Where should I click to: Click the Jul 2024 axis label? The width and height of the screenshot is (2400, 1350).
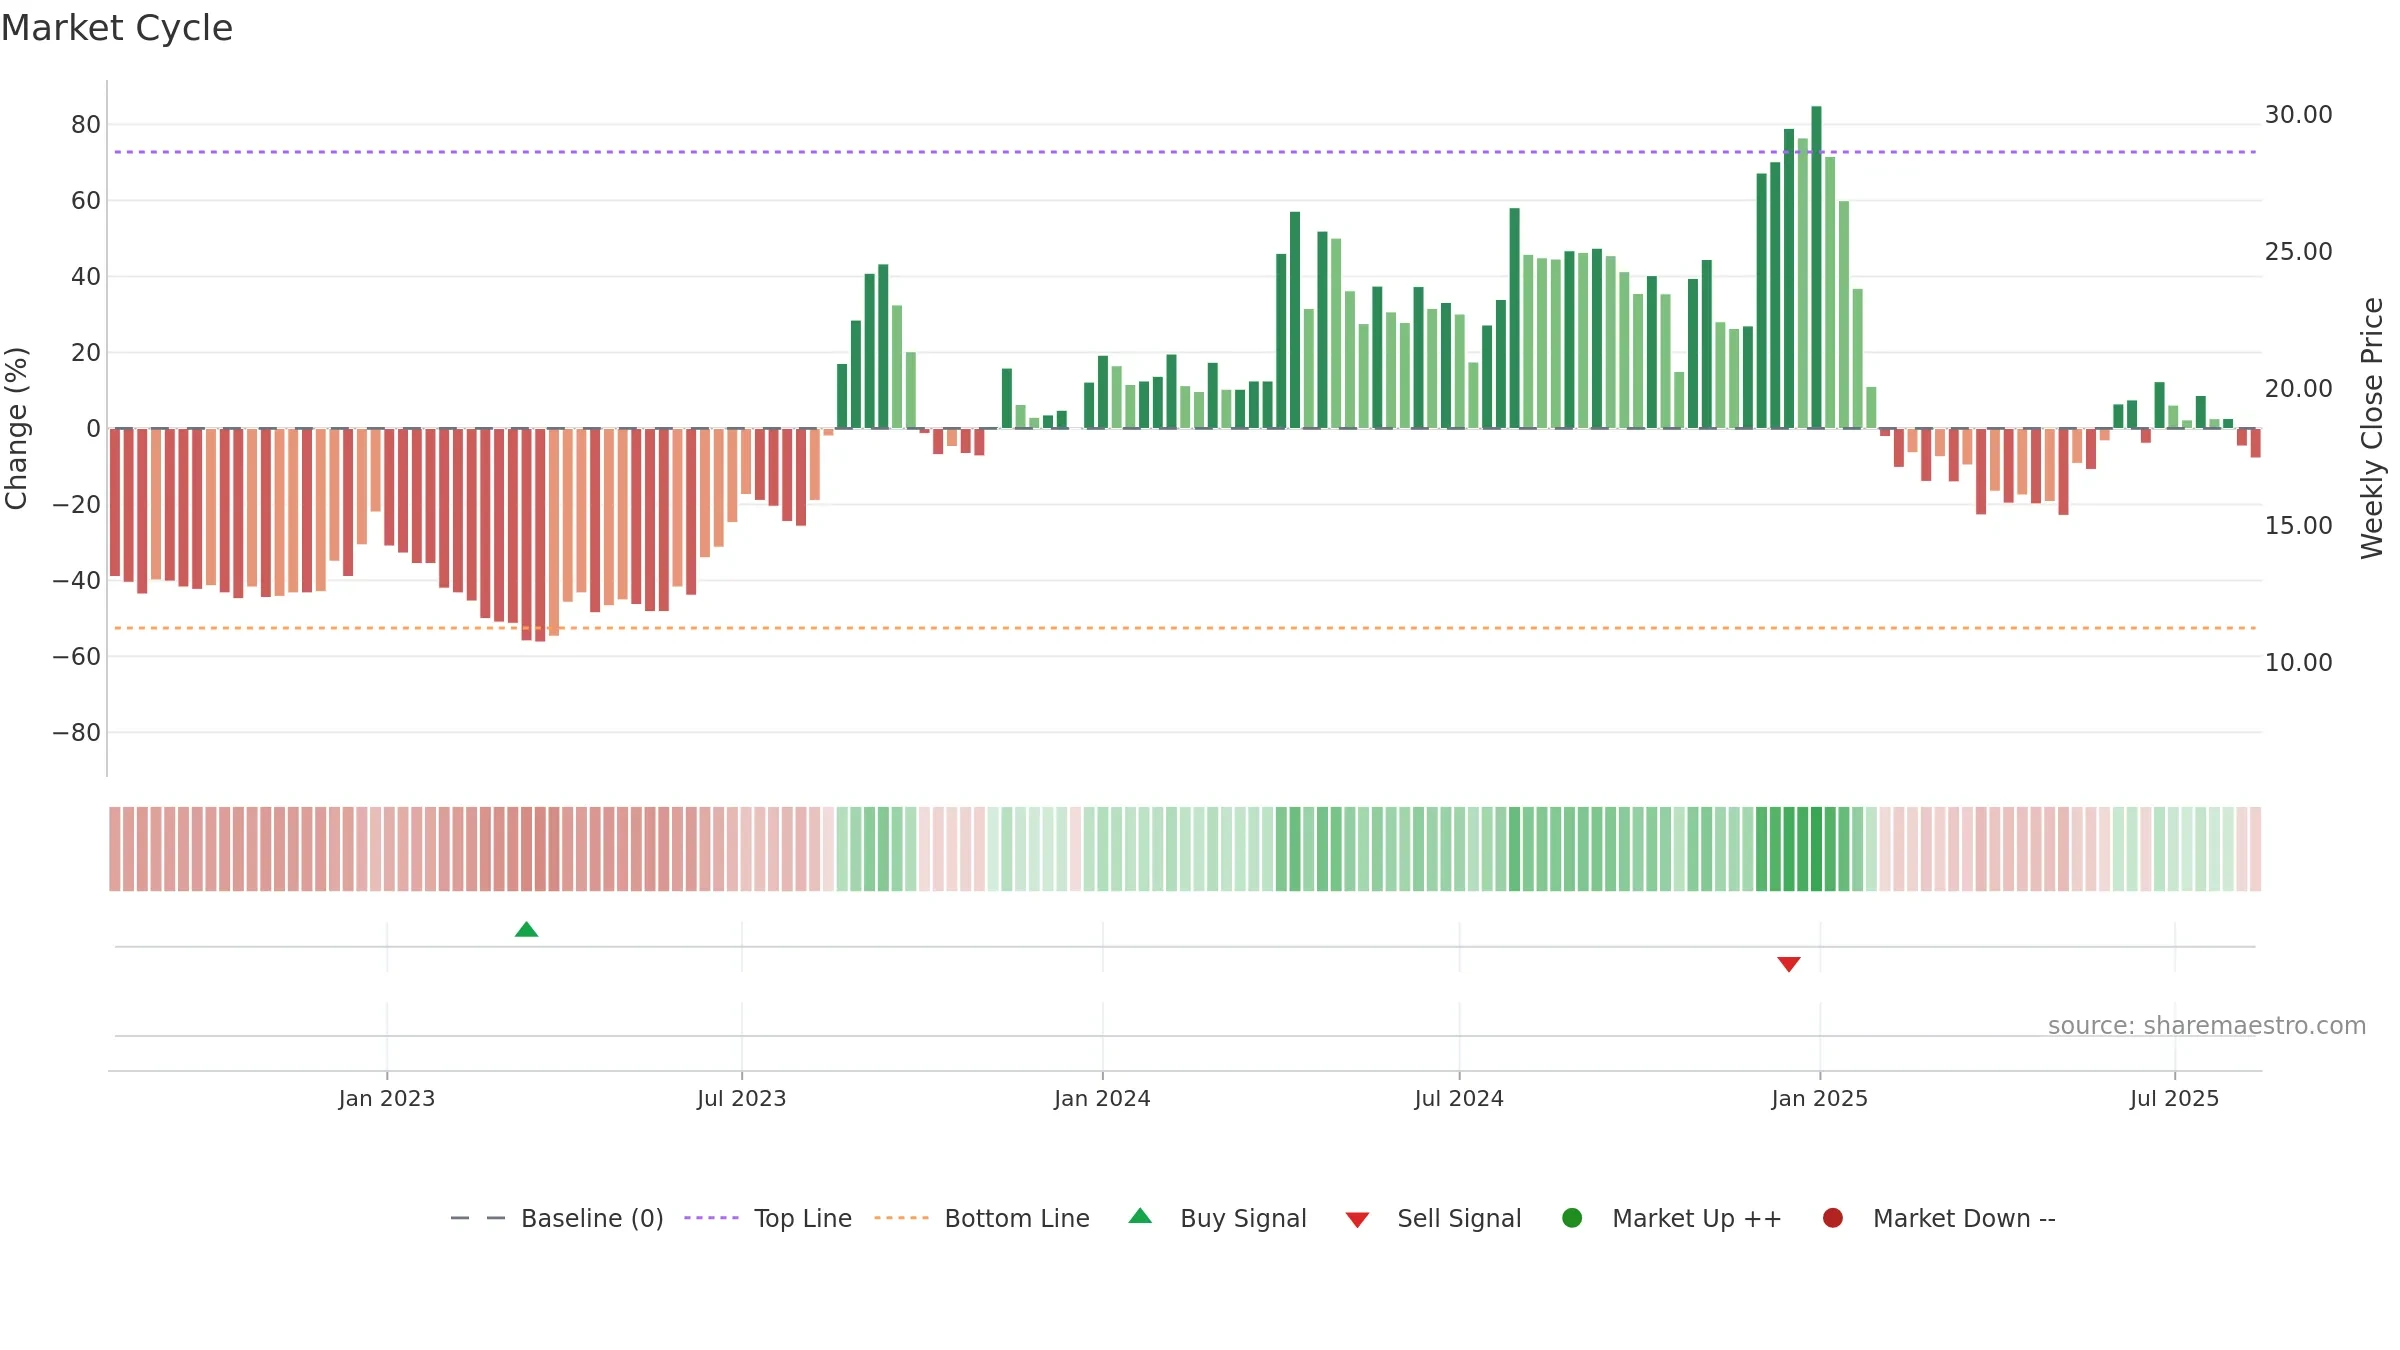(1459, 1098)
